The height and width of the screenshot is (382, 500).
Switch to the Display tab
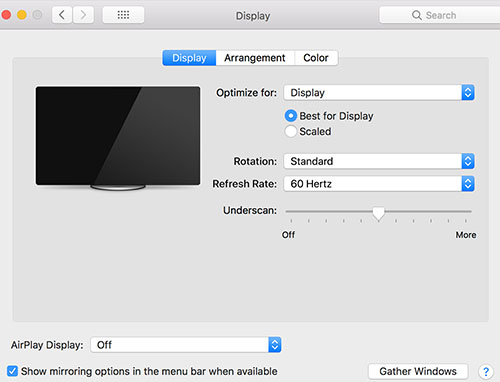click(189, 58)
